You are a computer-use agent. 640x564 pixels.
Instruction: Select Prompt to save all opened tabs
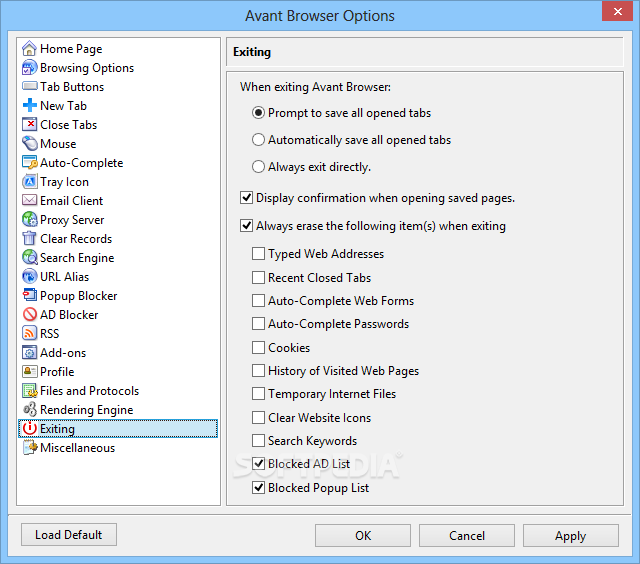click(258, 113)
